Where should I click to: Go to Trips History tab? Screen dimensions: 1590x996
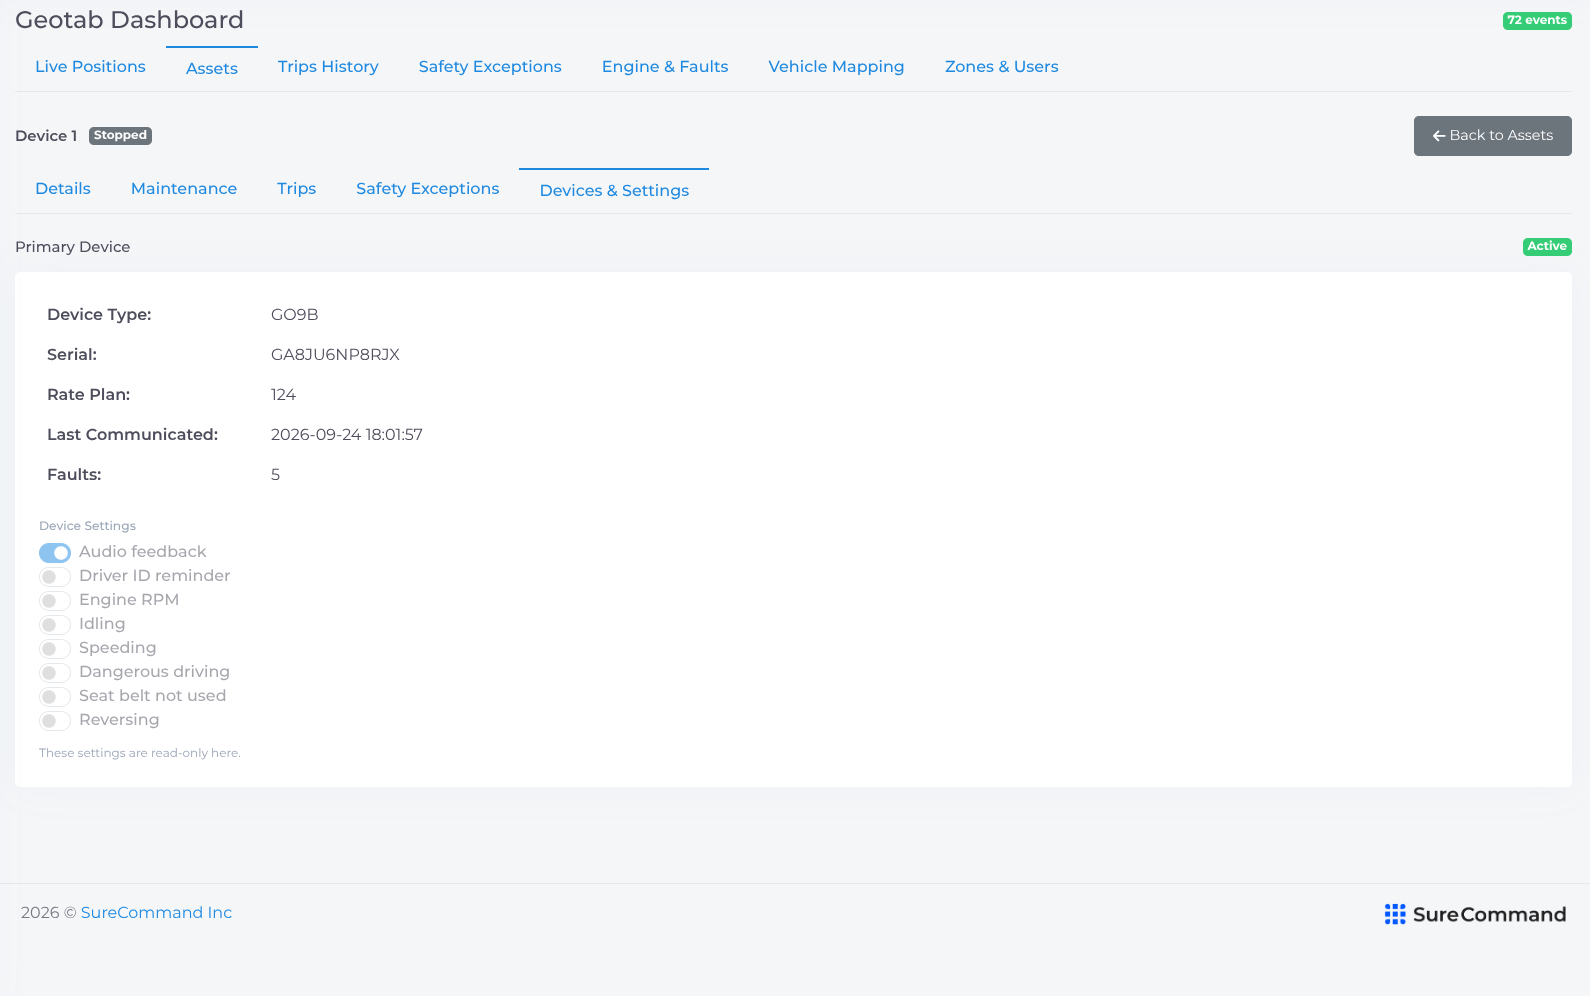(x=328, y=67)
